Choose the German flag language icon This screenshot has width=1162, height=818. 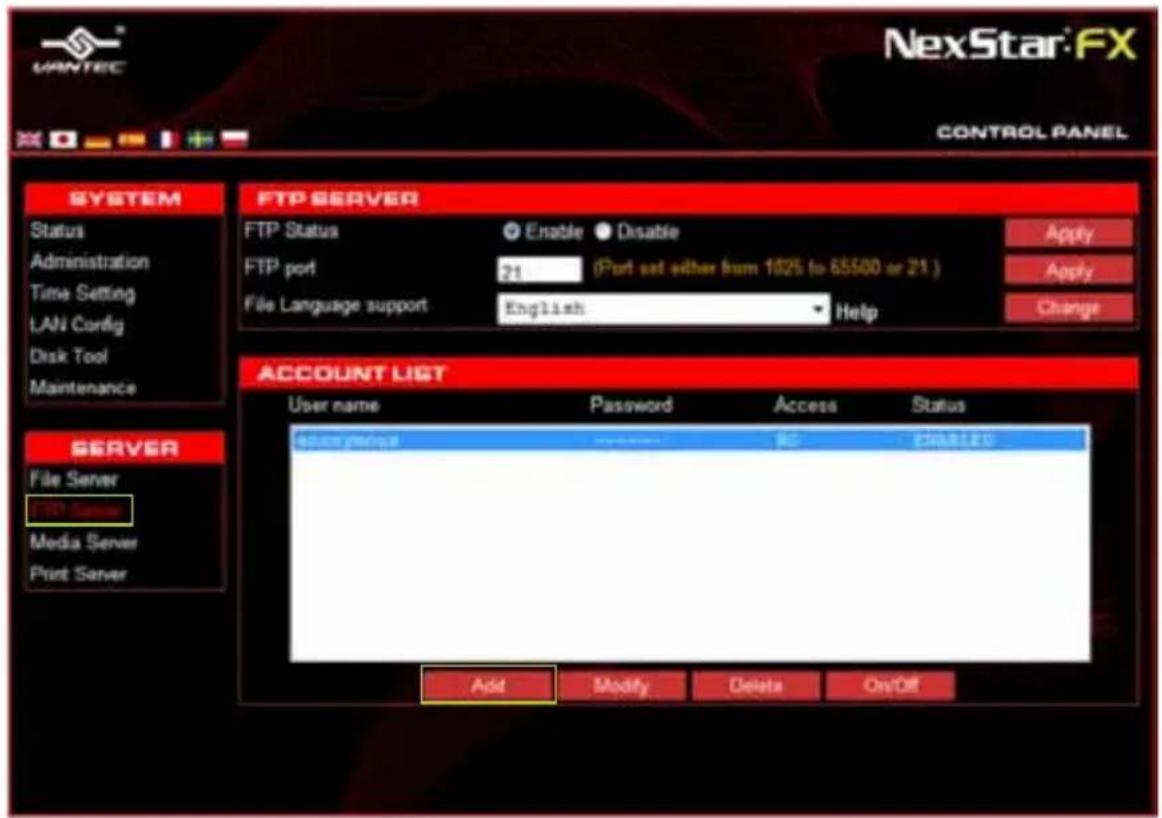pyautogui.click(x=97, y=140)
